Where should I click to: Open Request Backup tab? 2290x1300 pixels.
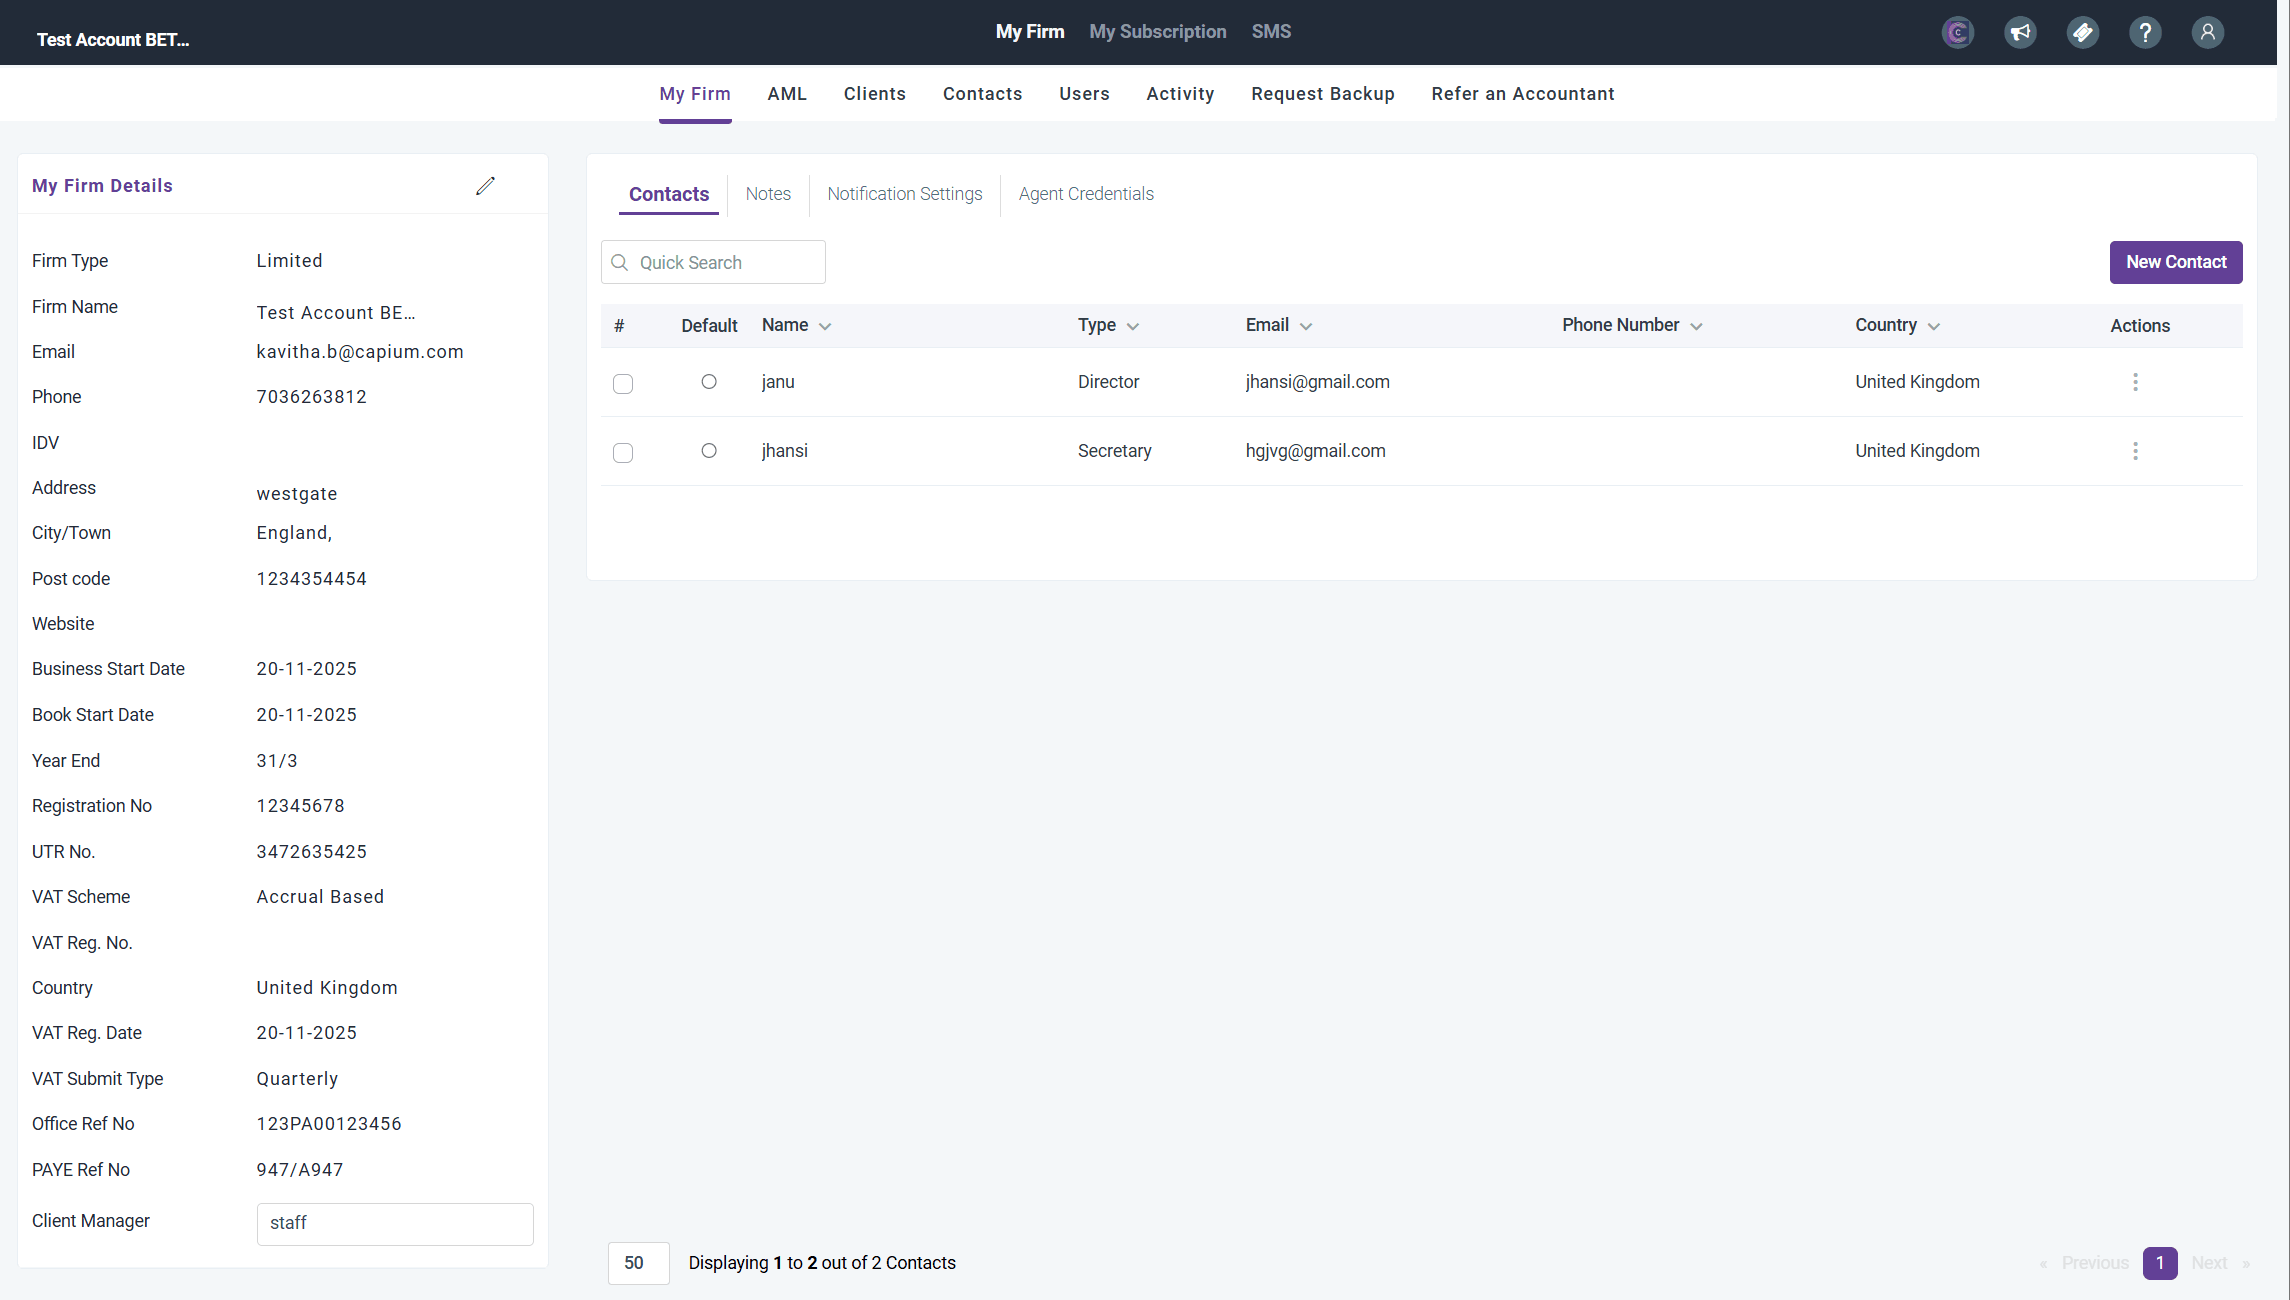[x=1323, y=94]
